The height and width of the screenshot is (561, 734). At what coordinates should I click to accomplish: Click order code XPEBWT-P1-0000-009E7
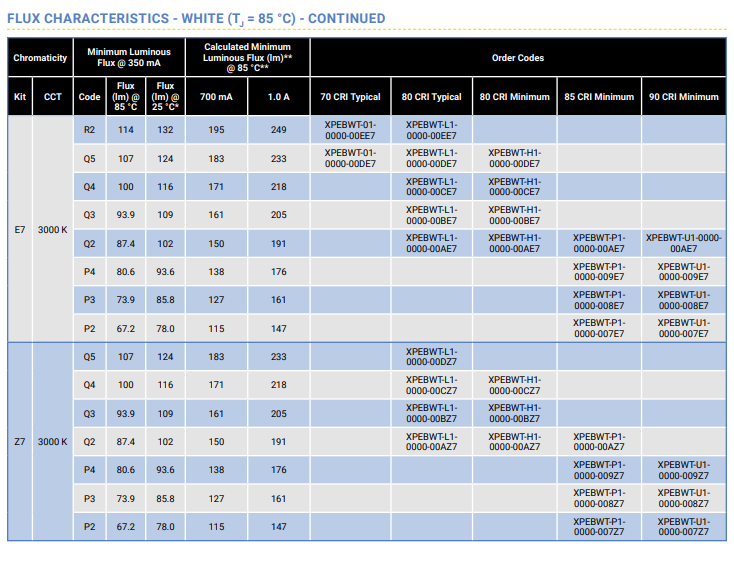599,272
